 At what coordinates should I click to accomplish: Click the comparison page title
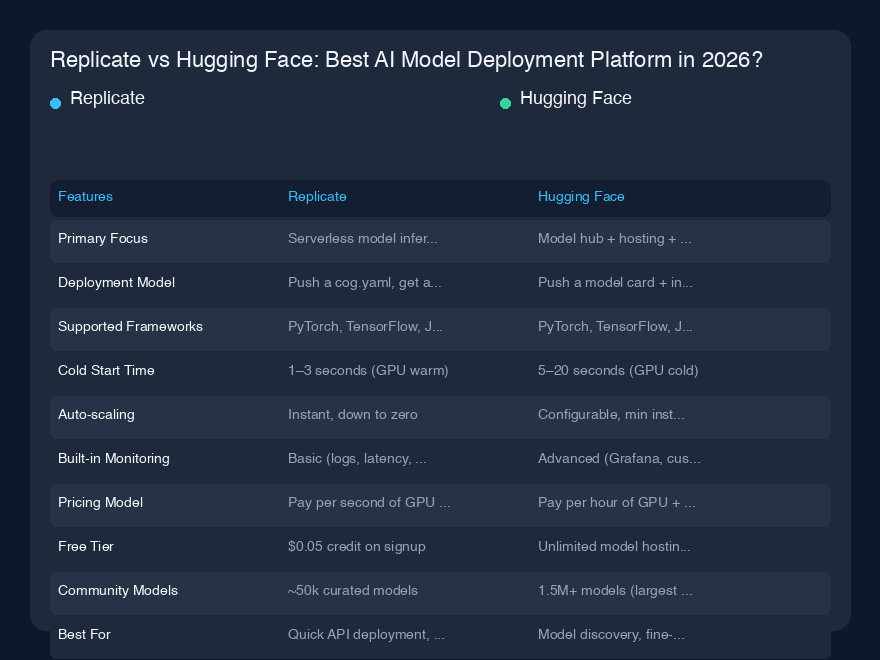point(406,59)
